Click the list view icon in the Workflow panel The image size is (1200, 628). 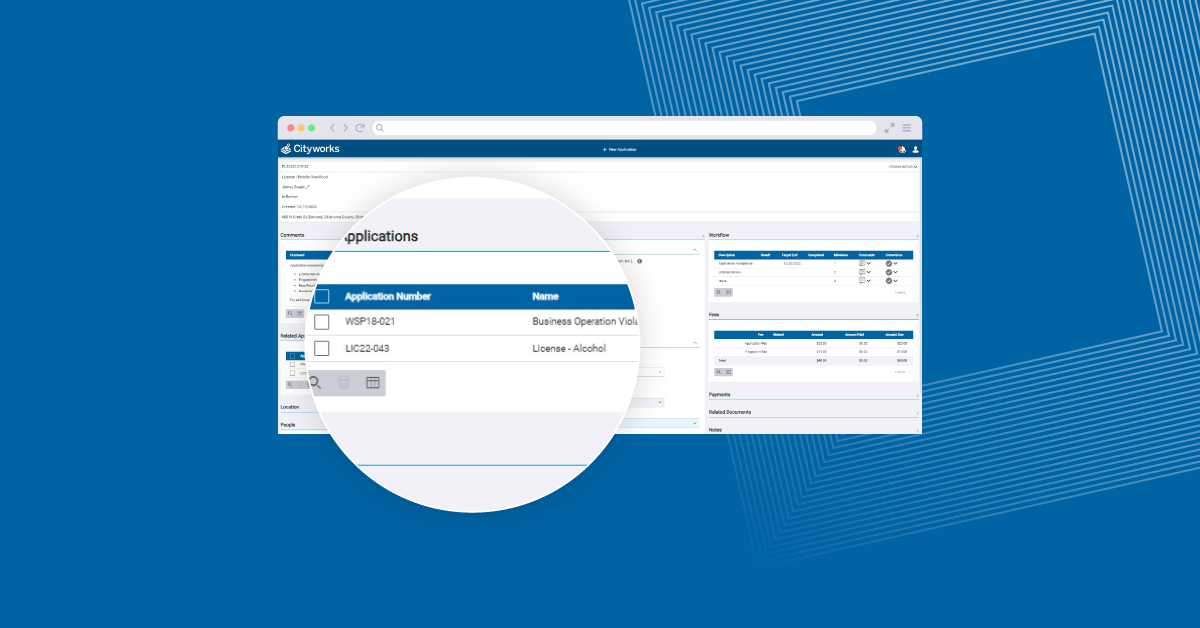coord(726,292)
